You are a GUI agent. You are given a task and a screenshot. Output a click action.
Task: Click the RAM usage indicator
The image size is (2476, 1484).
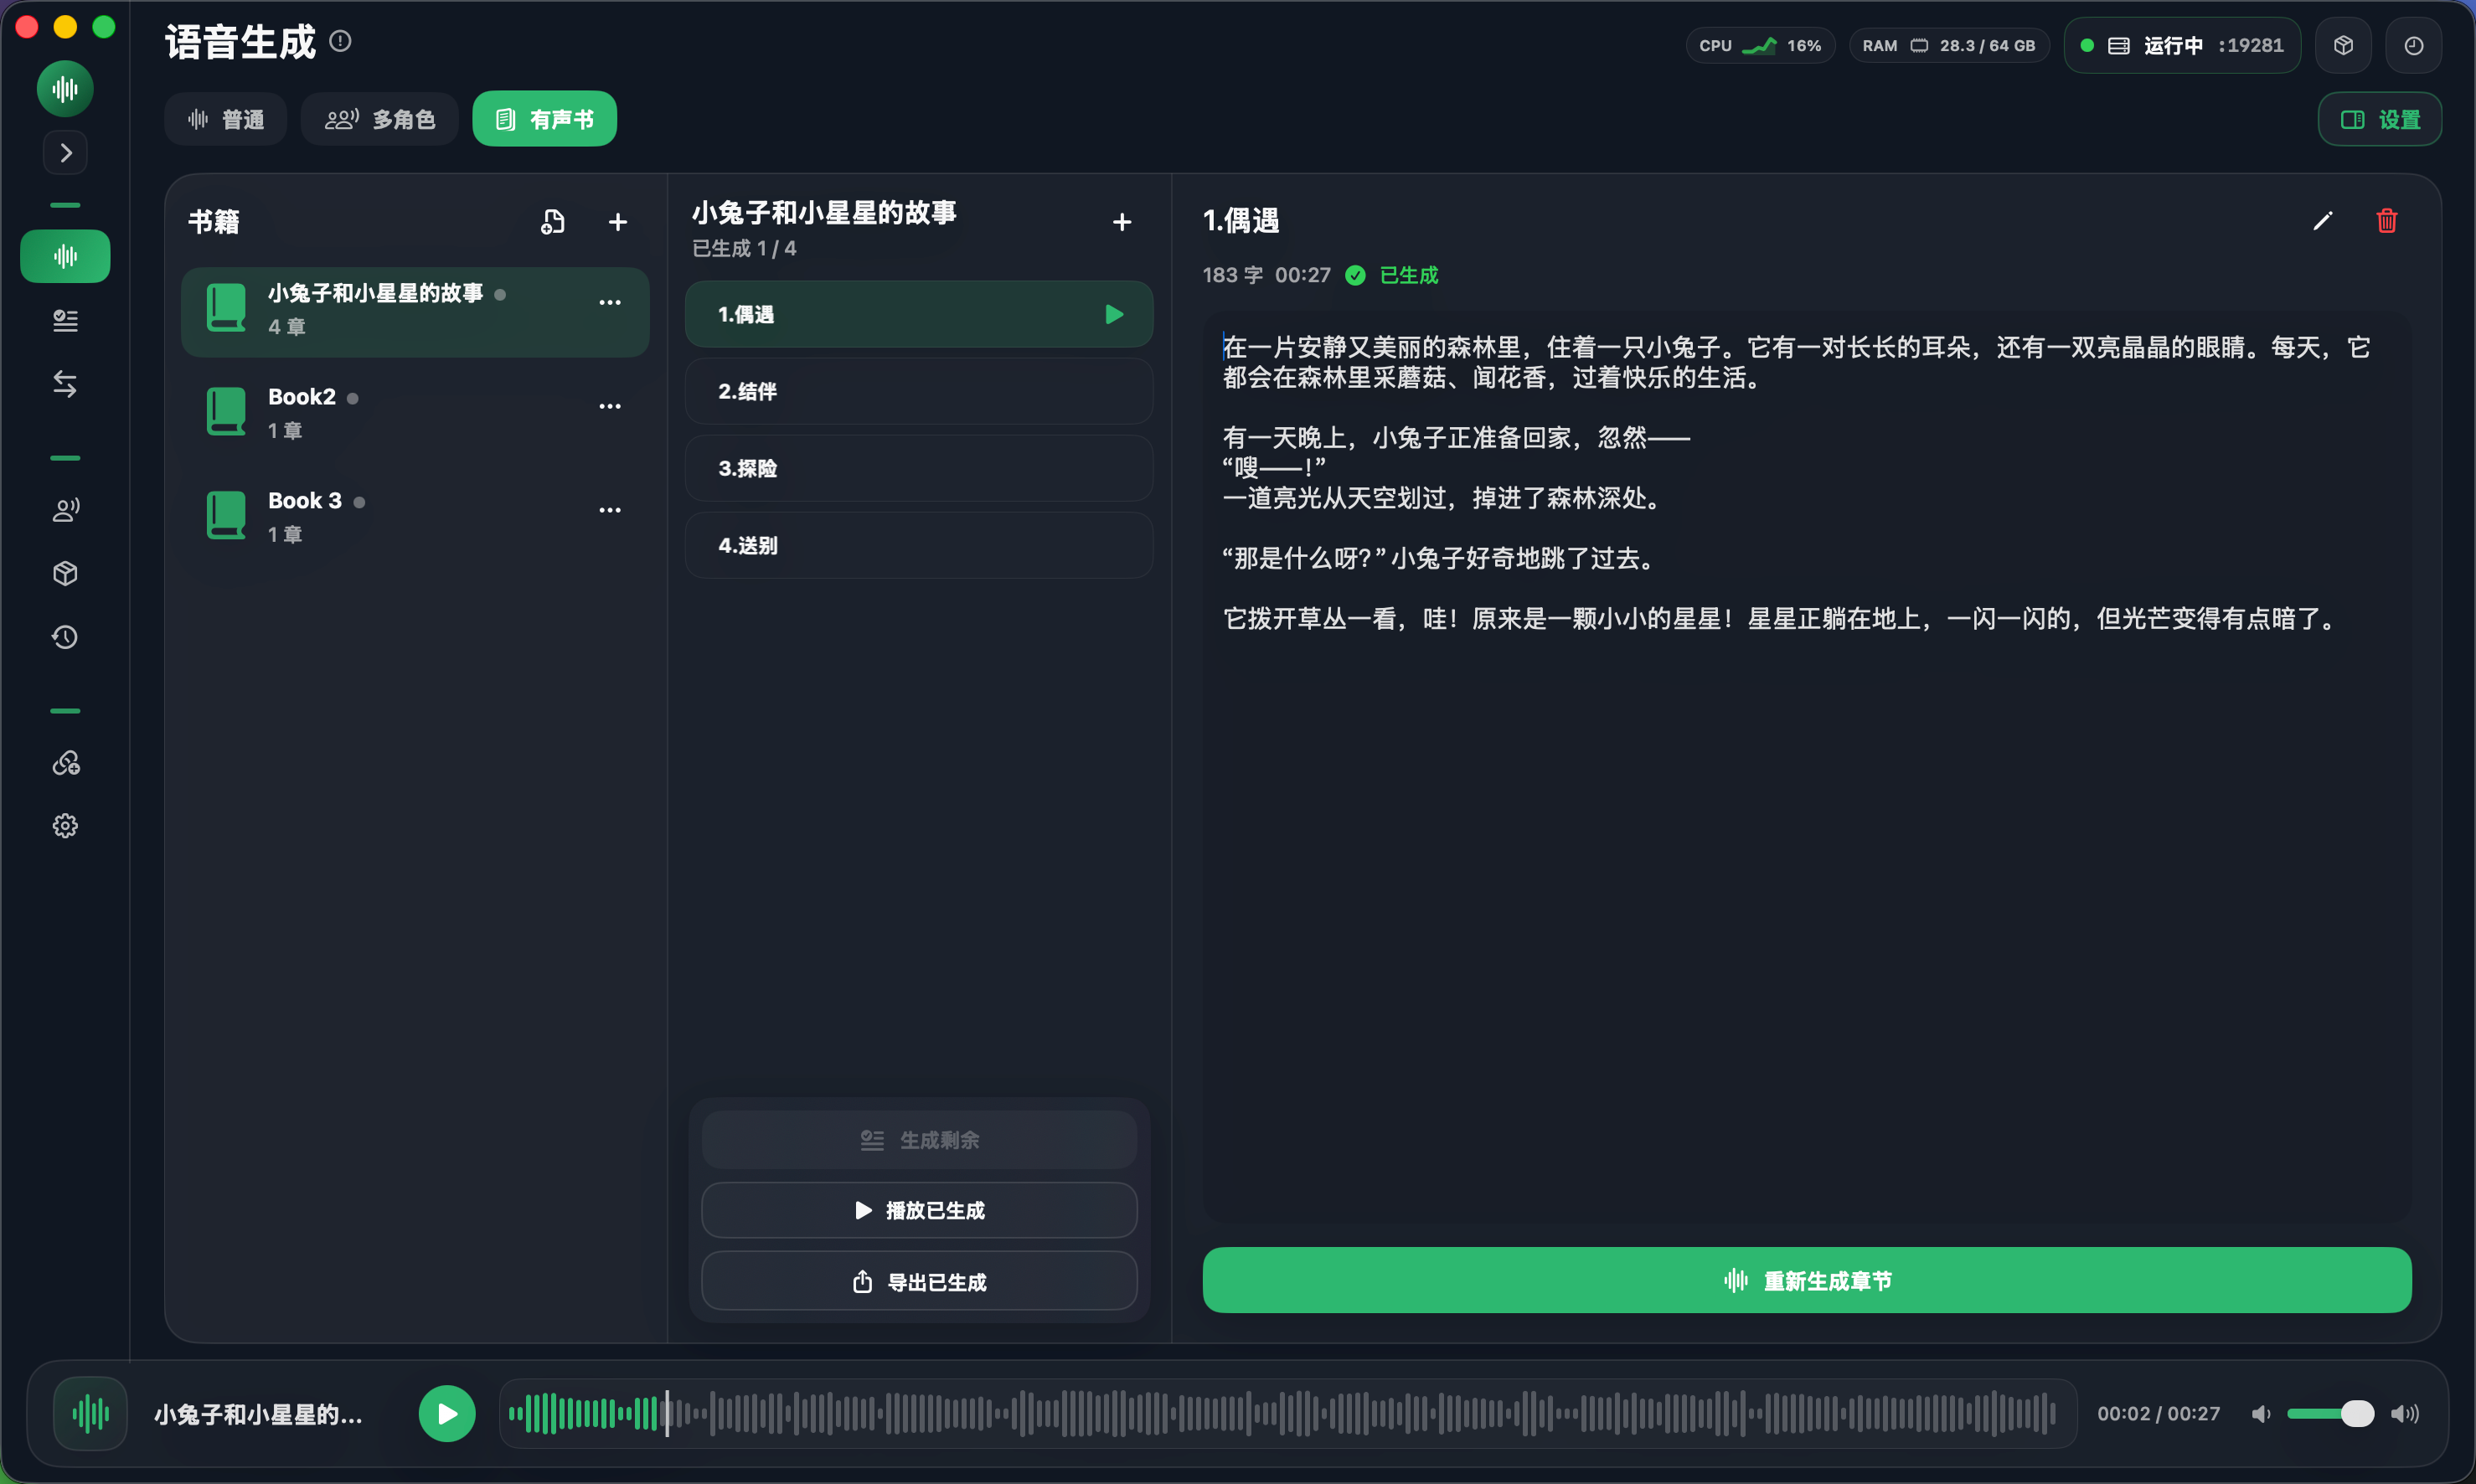1949,46
